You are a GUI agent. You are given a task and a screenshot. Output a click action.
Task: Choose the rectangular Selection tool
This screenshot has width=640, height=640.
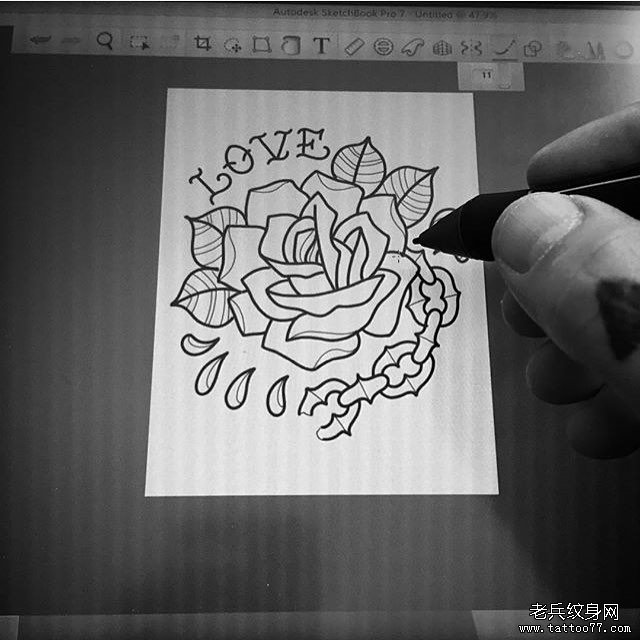(140, 42)
